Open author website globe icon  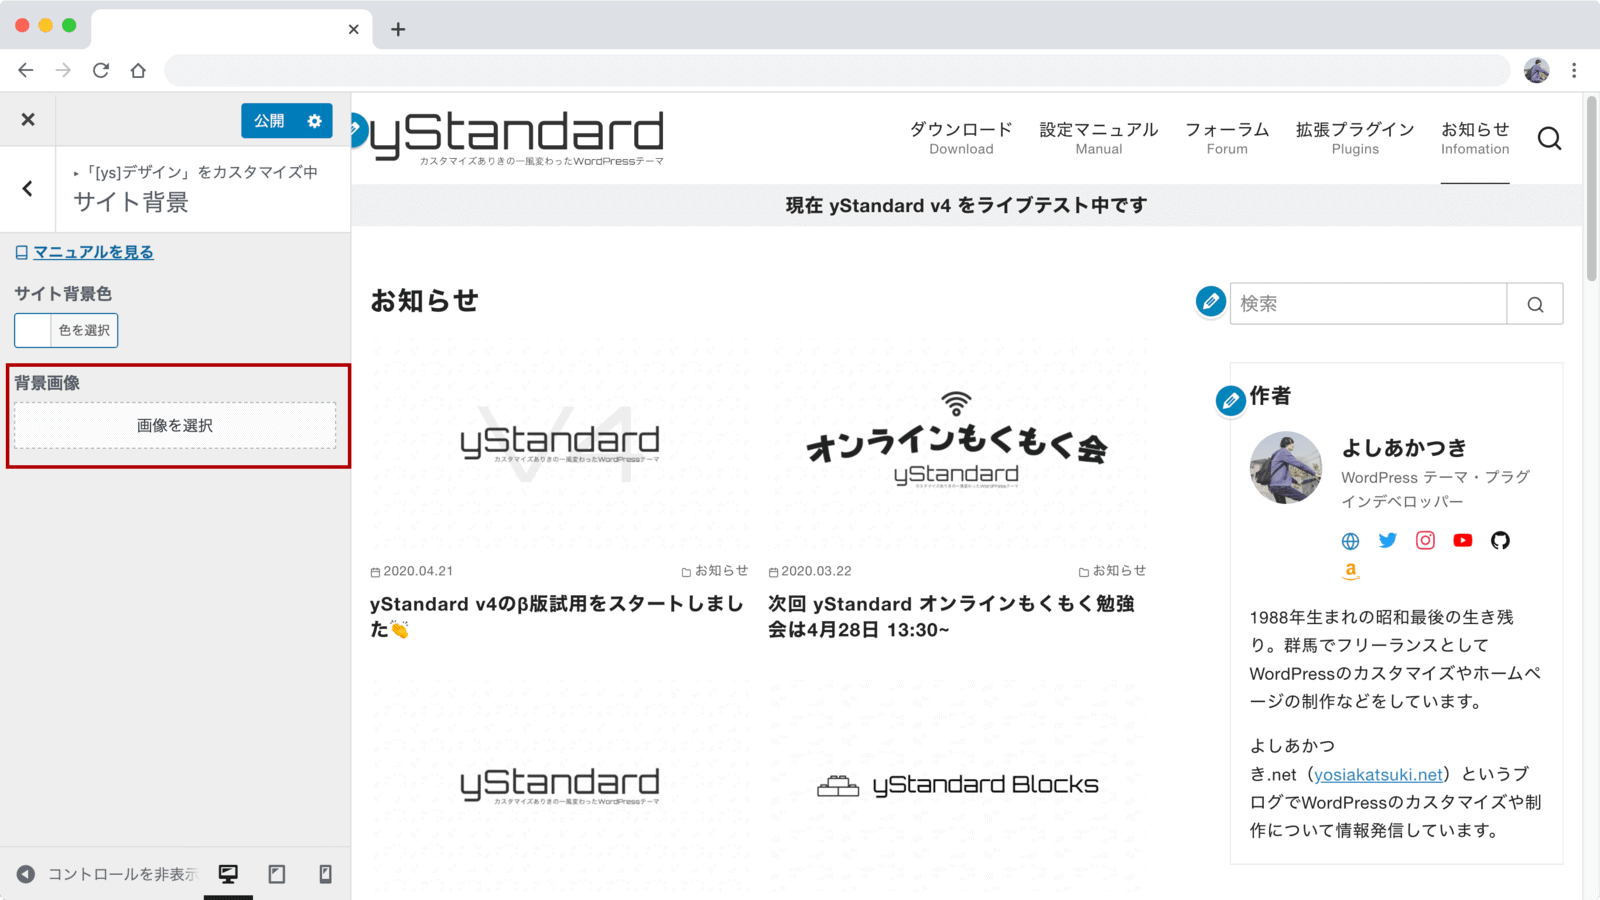1350,541
